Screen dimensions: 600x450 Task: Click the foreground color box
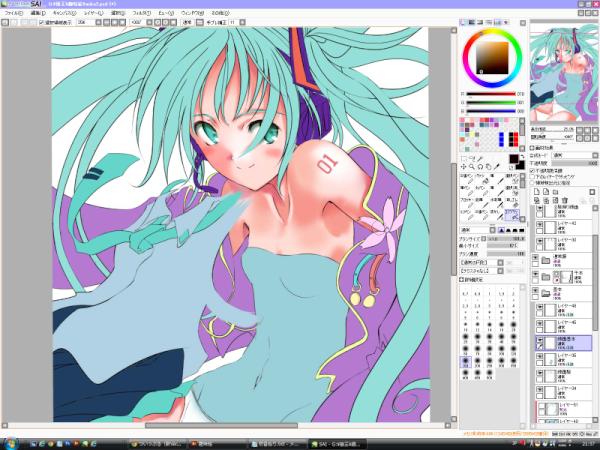[x=513, y=159]
